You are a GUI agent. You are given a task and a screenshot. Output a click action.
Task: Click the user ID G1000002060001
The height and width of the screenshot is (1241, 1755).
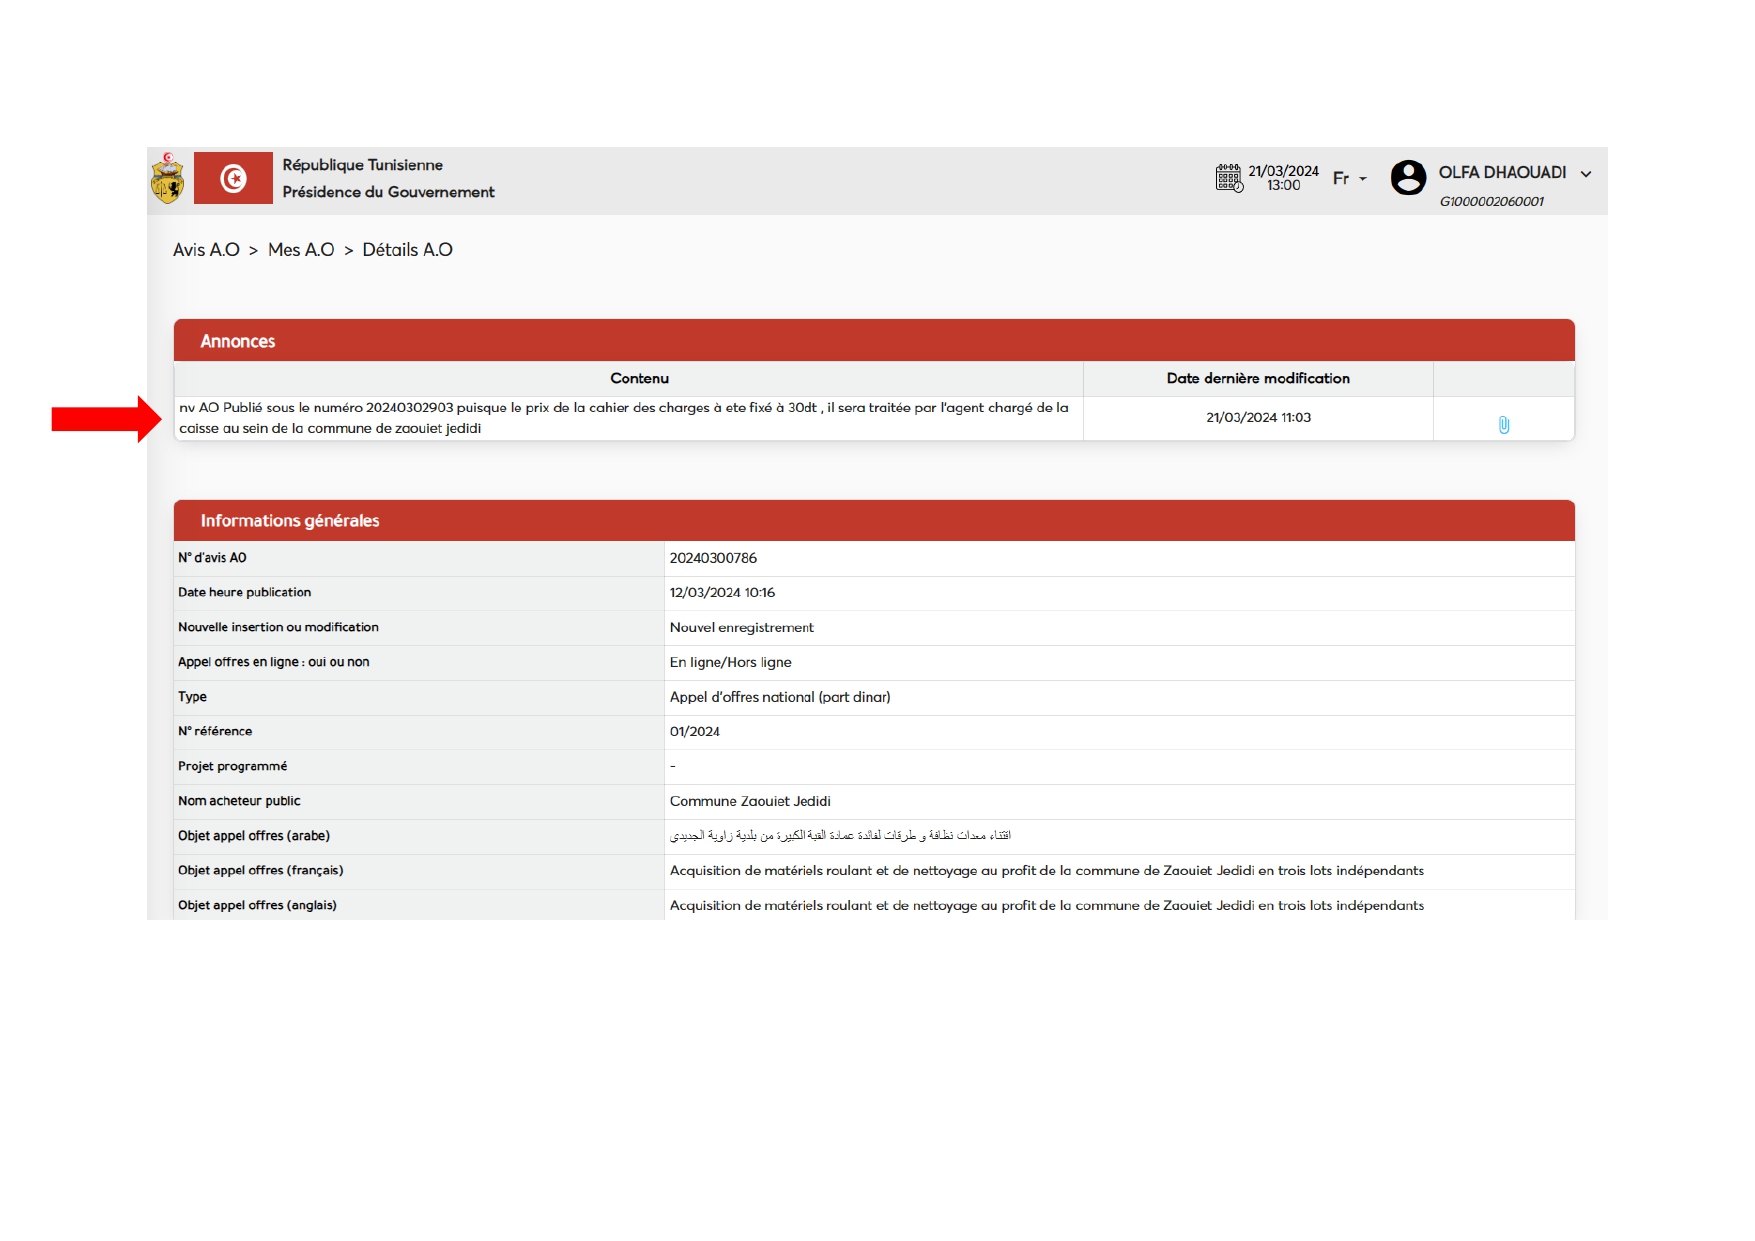pos(1491,201)
